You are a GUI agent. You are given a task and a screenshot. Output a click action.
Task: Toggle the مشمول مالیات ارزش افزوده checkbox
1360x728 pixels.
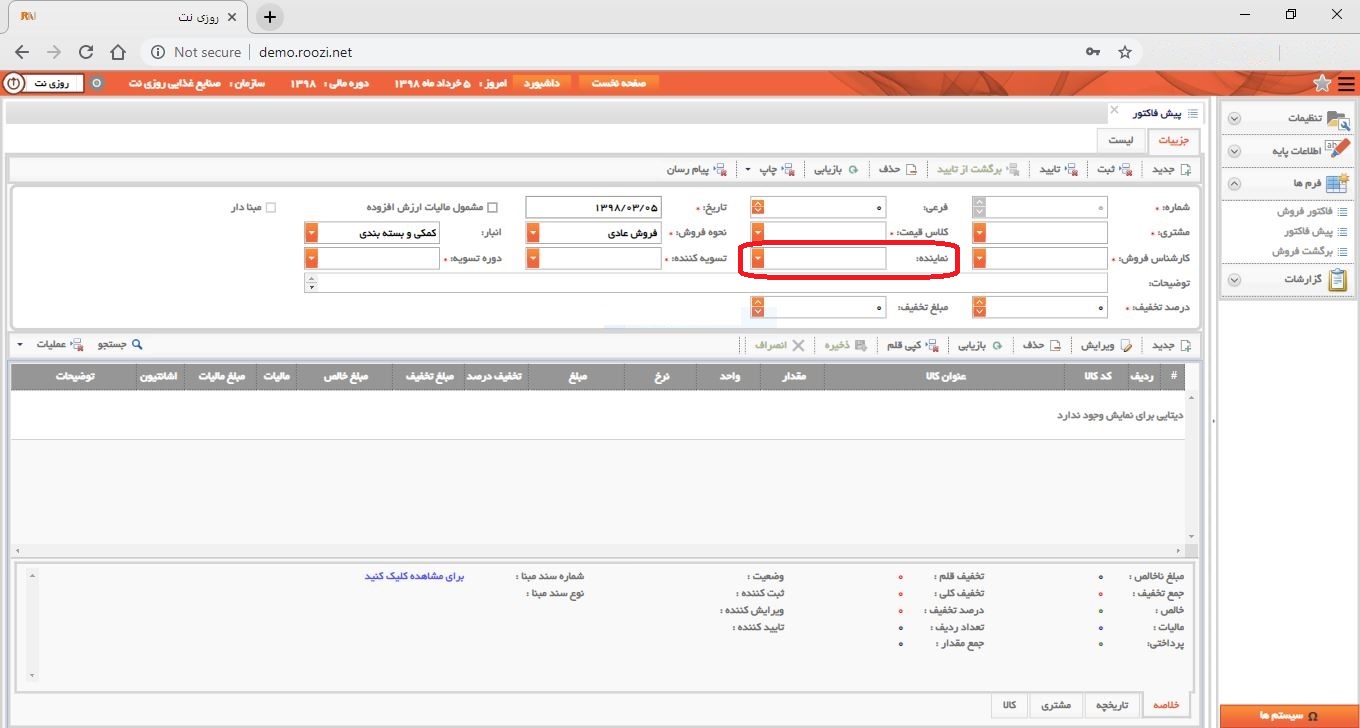coord(491,208)
